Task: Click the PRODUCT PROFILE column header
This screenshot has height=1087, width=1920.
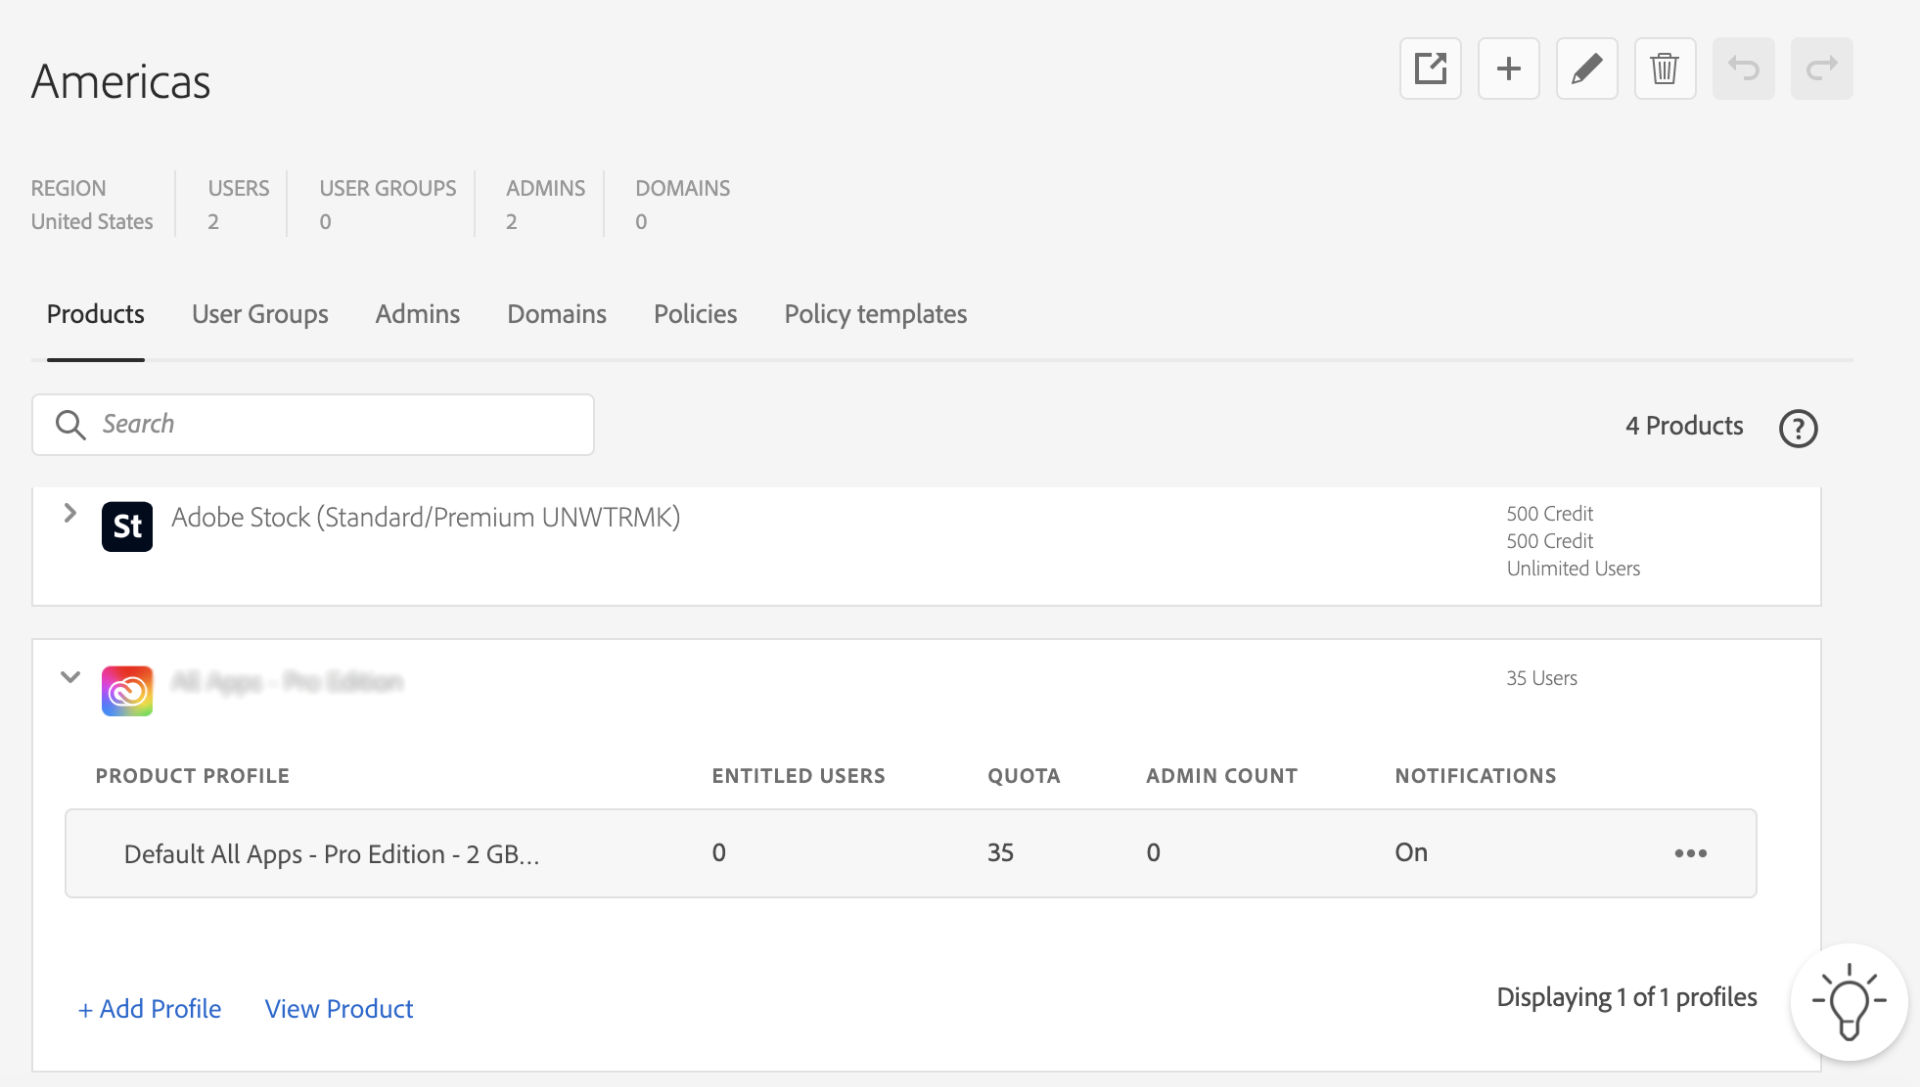Action: tap(192, 776)
